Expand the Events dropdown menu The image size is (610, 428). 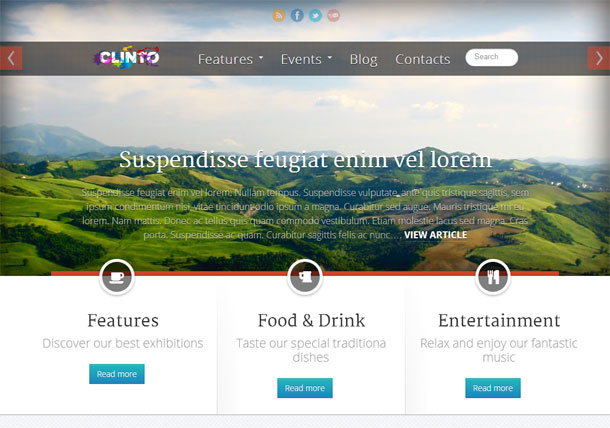tap(306, 59)
